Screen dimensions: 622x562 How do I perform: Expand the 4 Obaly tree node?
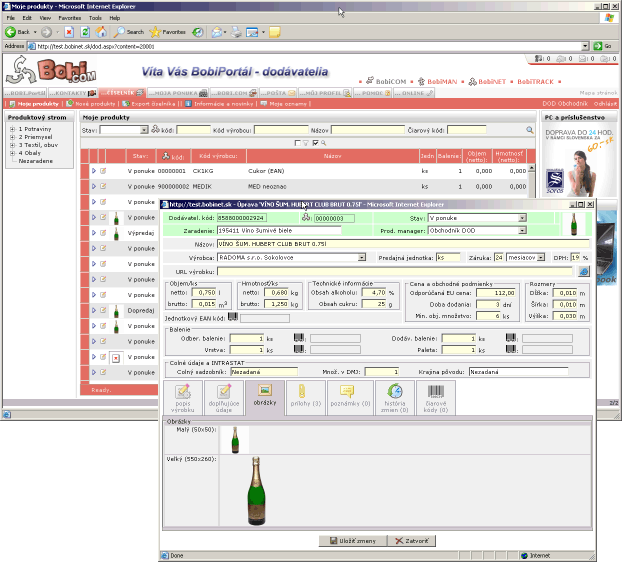tap(12, 153)
